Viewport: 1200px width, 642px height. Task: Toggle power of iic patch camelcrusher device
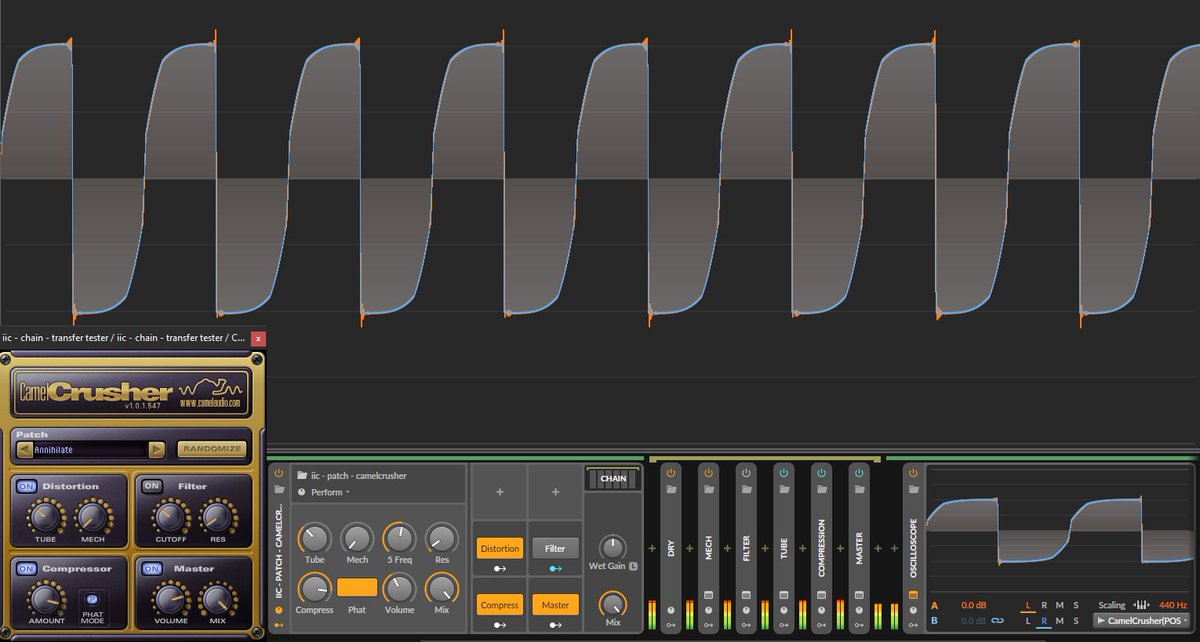pyautogui.click(x=279, y=473)
